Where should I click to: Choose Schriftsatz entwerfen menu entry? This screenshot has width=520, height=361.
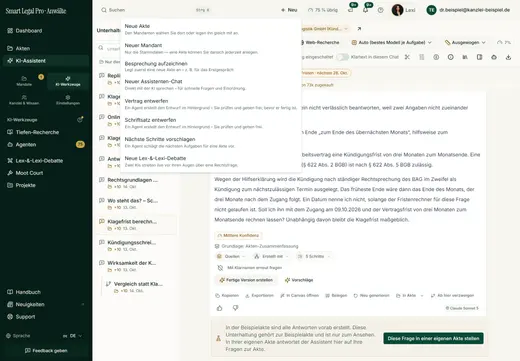point(211,123)
